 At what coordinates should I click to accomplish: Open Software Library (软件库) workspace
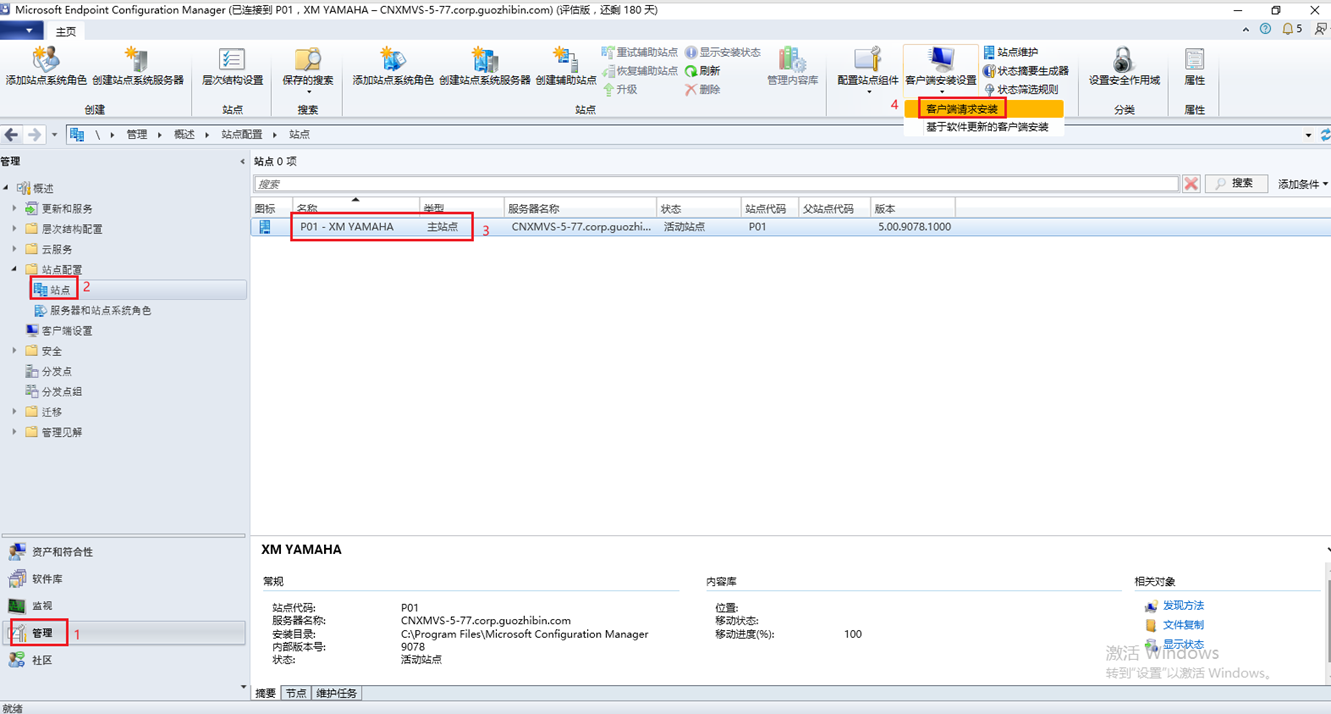[123, 579]
